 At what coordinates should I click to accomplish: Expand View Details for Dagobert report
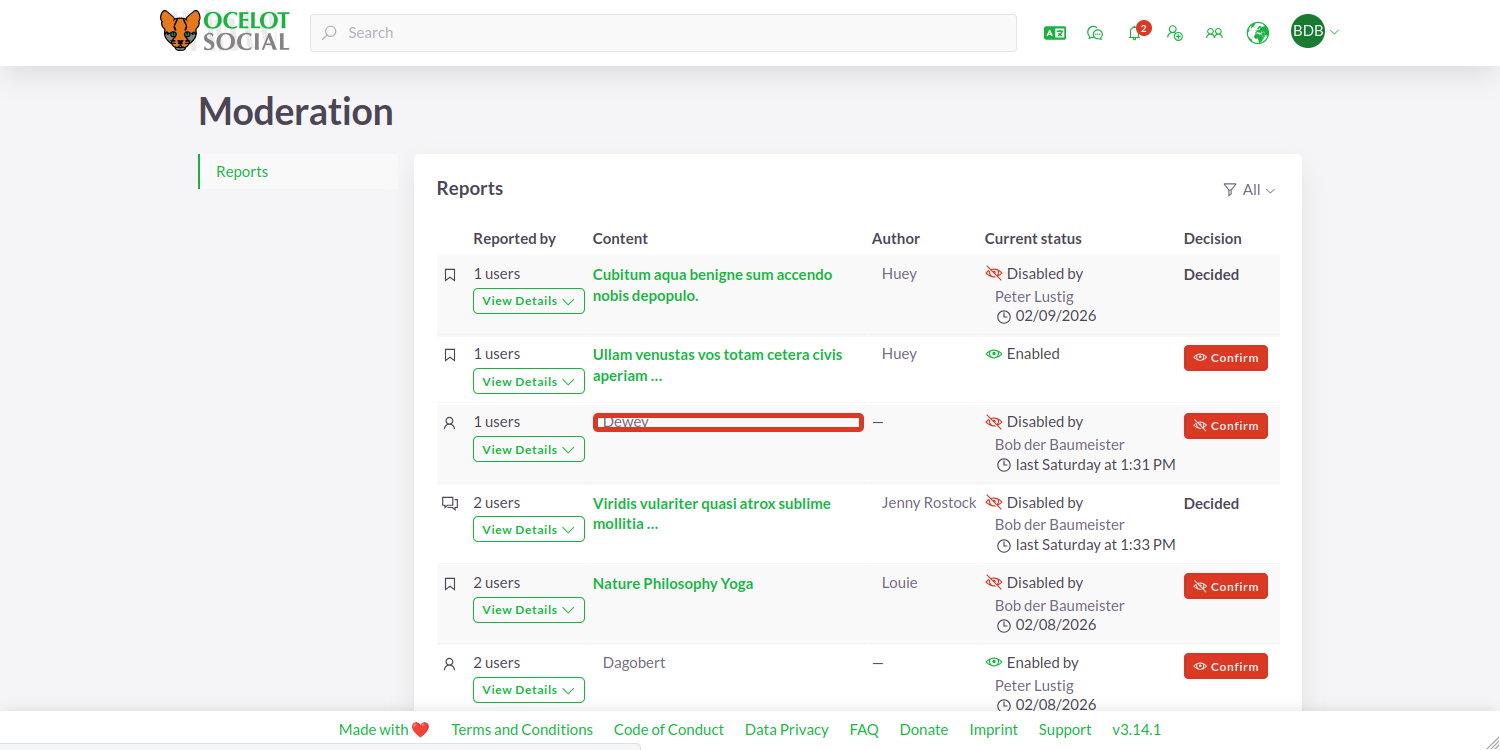click(528, 690)
